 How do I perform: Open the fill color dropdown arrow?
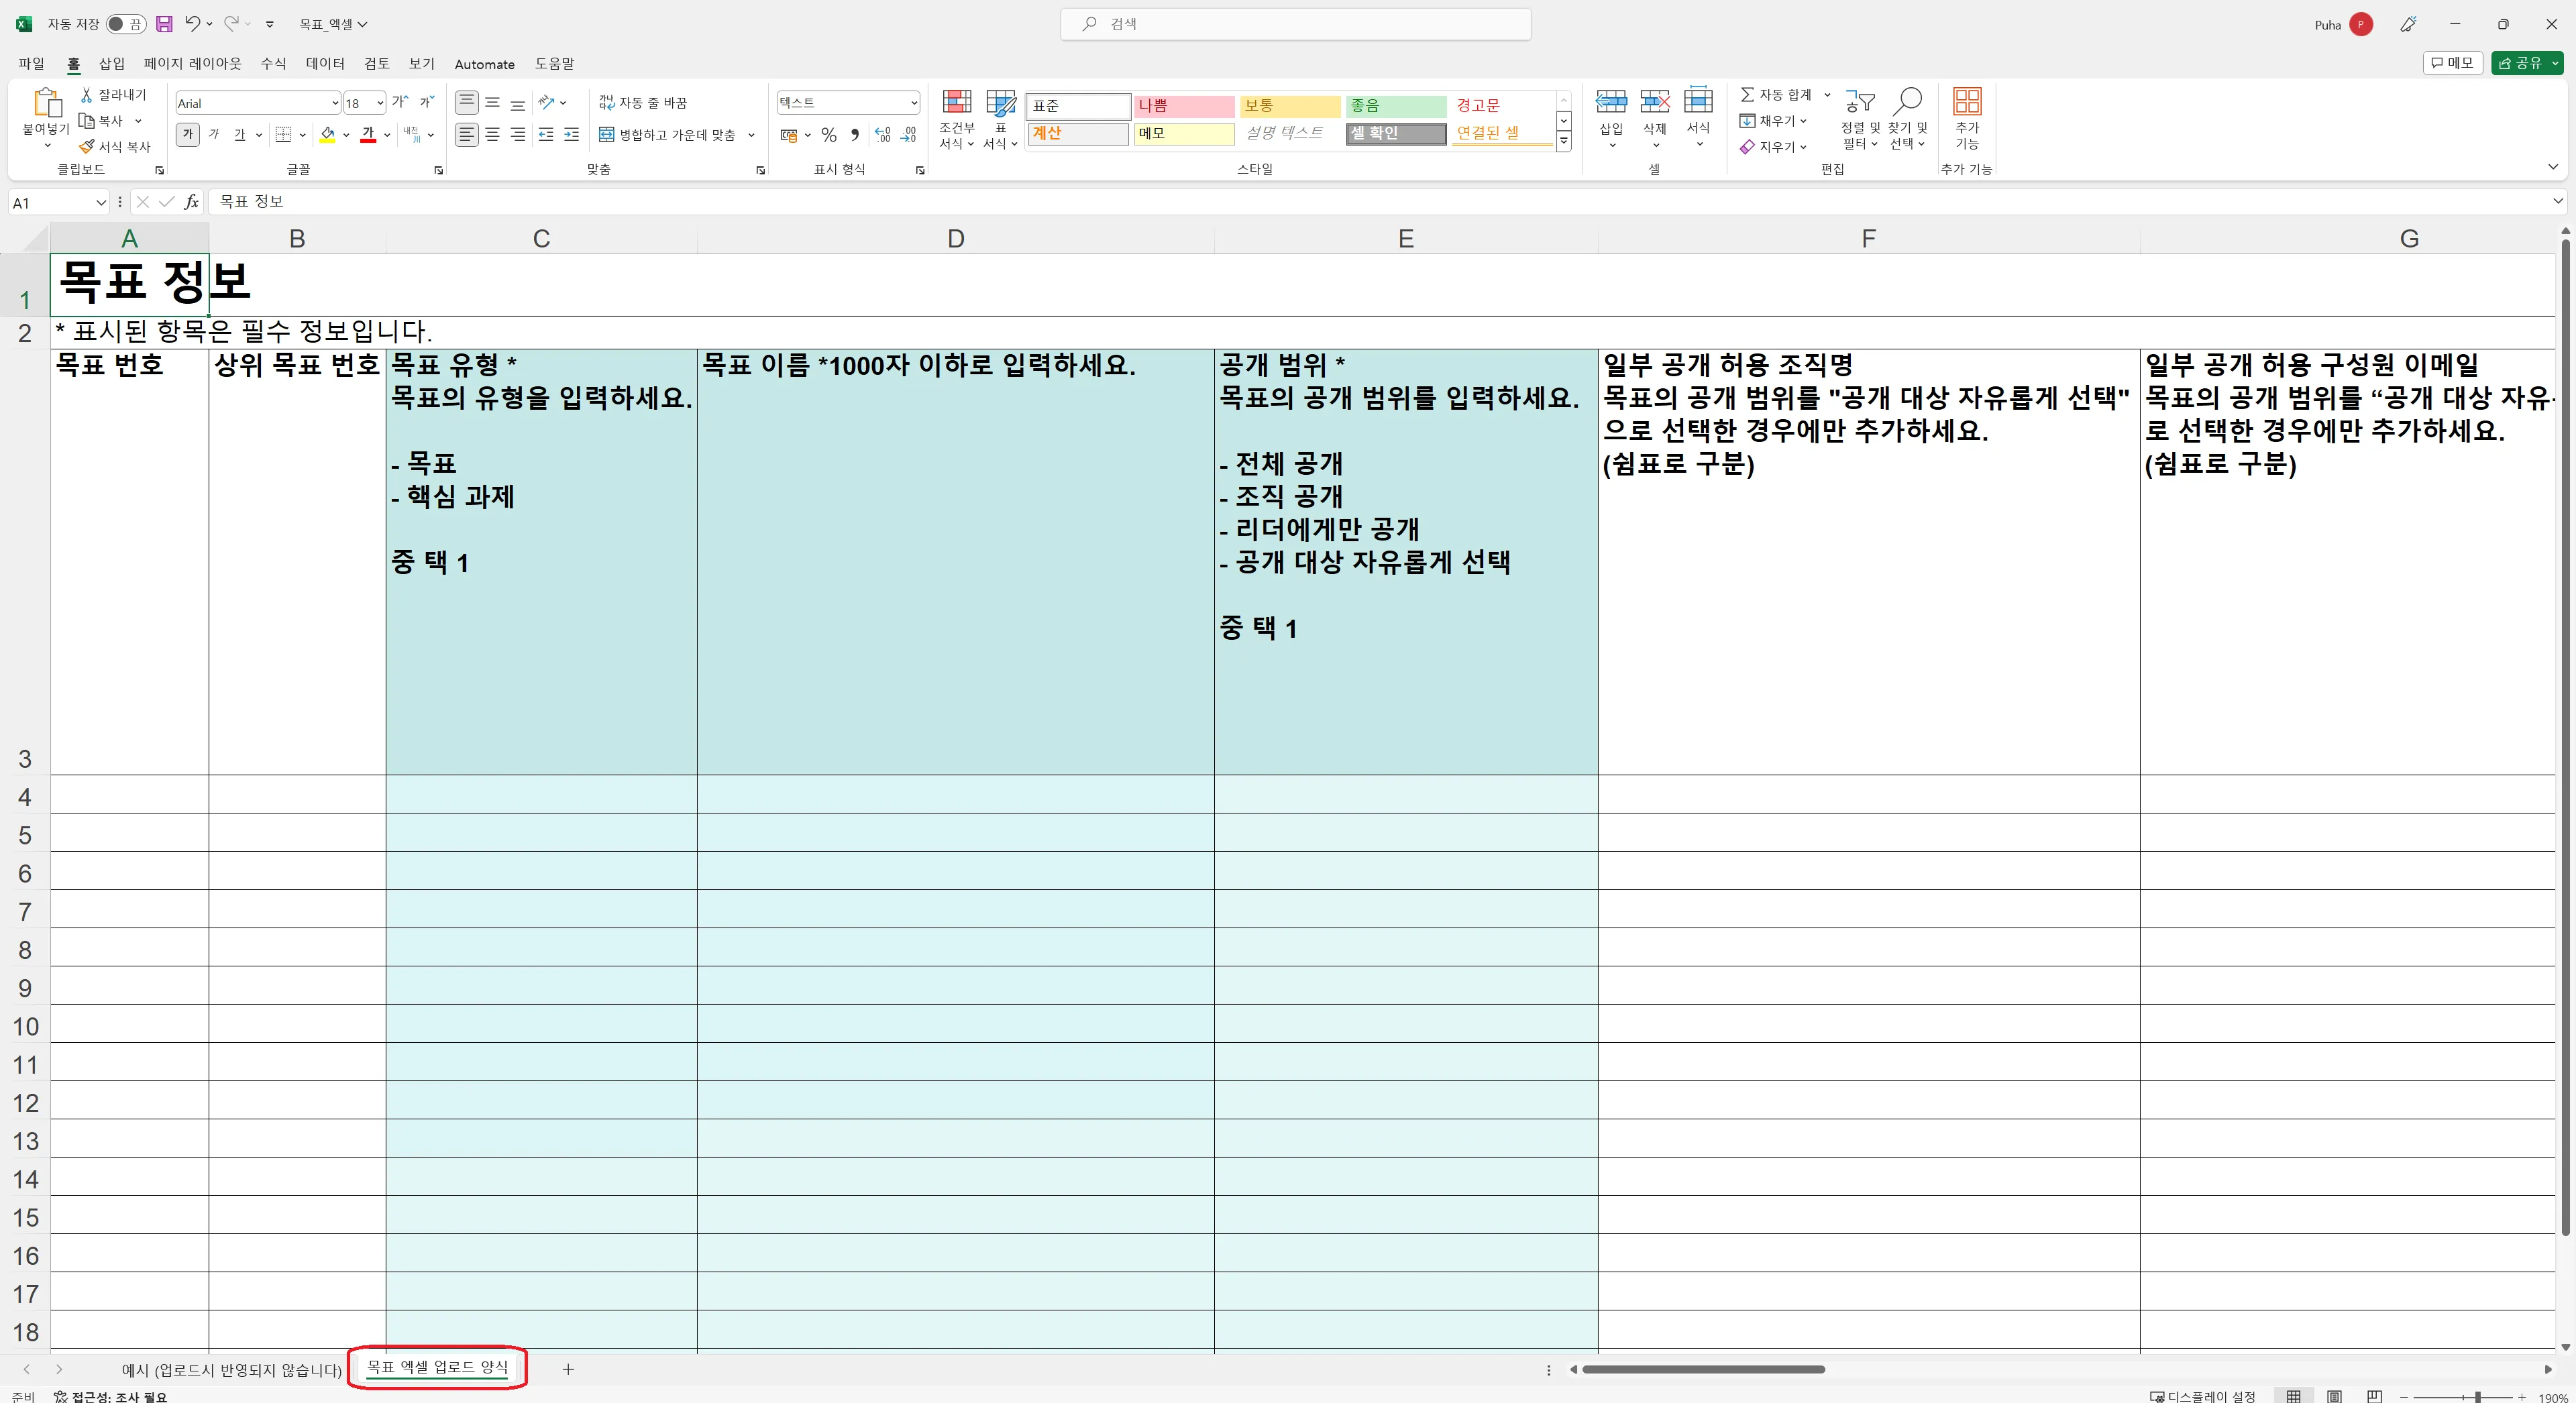click(346, 134)
